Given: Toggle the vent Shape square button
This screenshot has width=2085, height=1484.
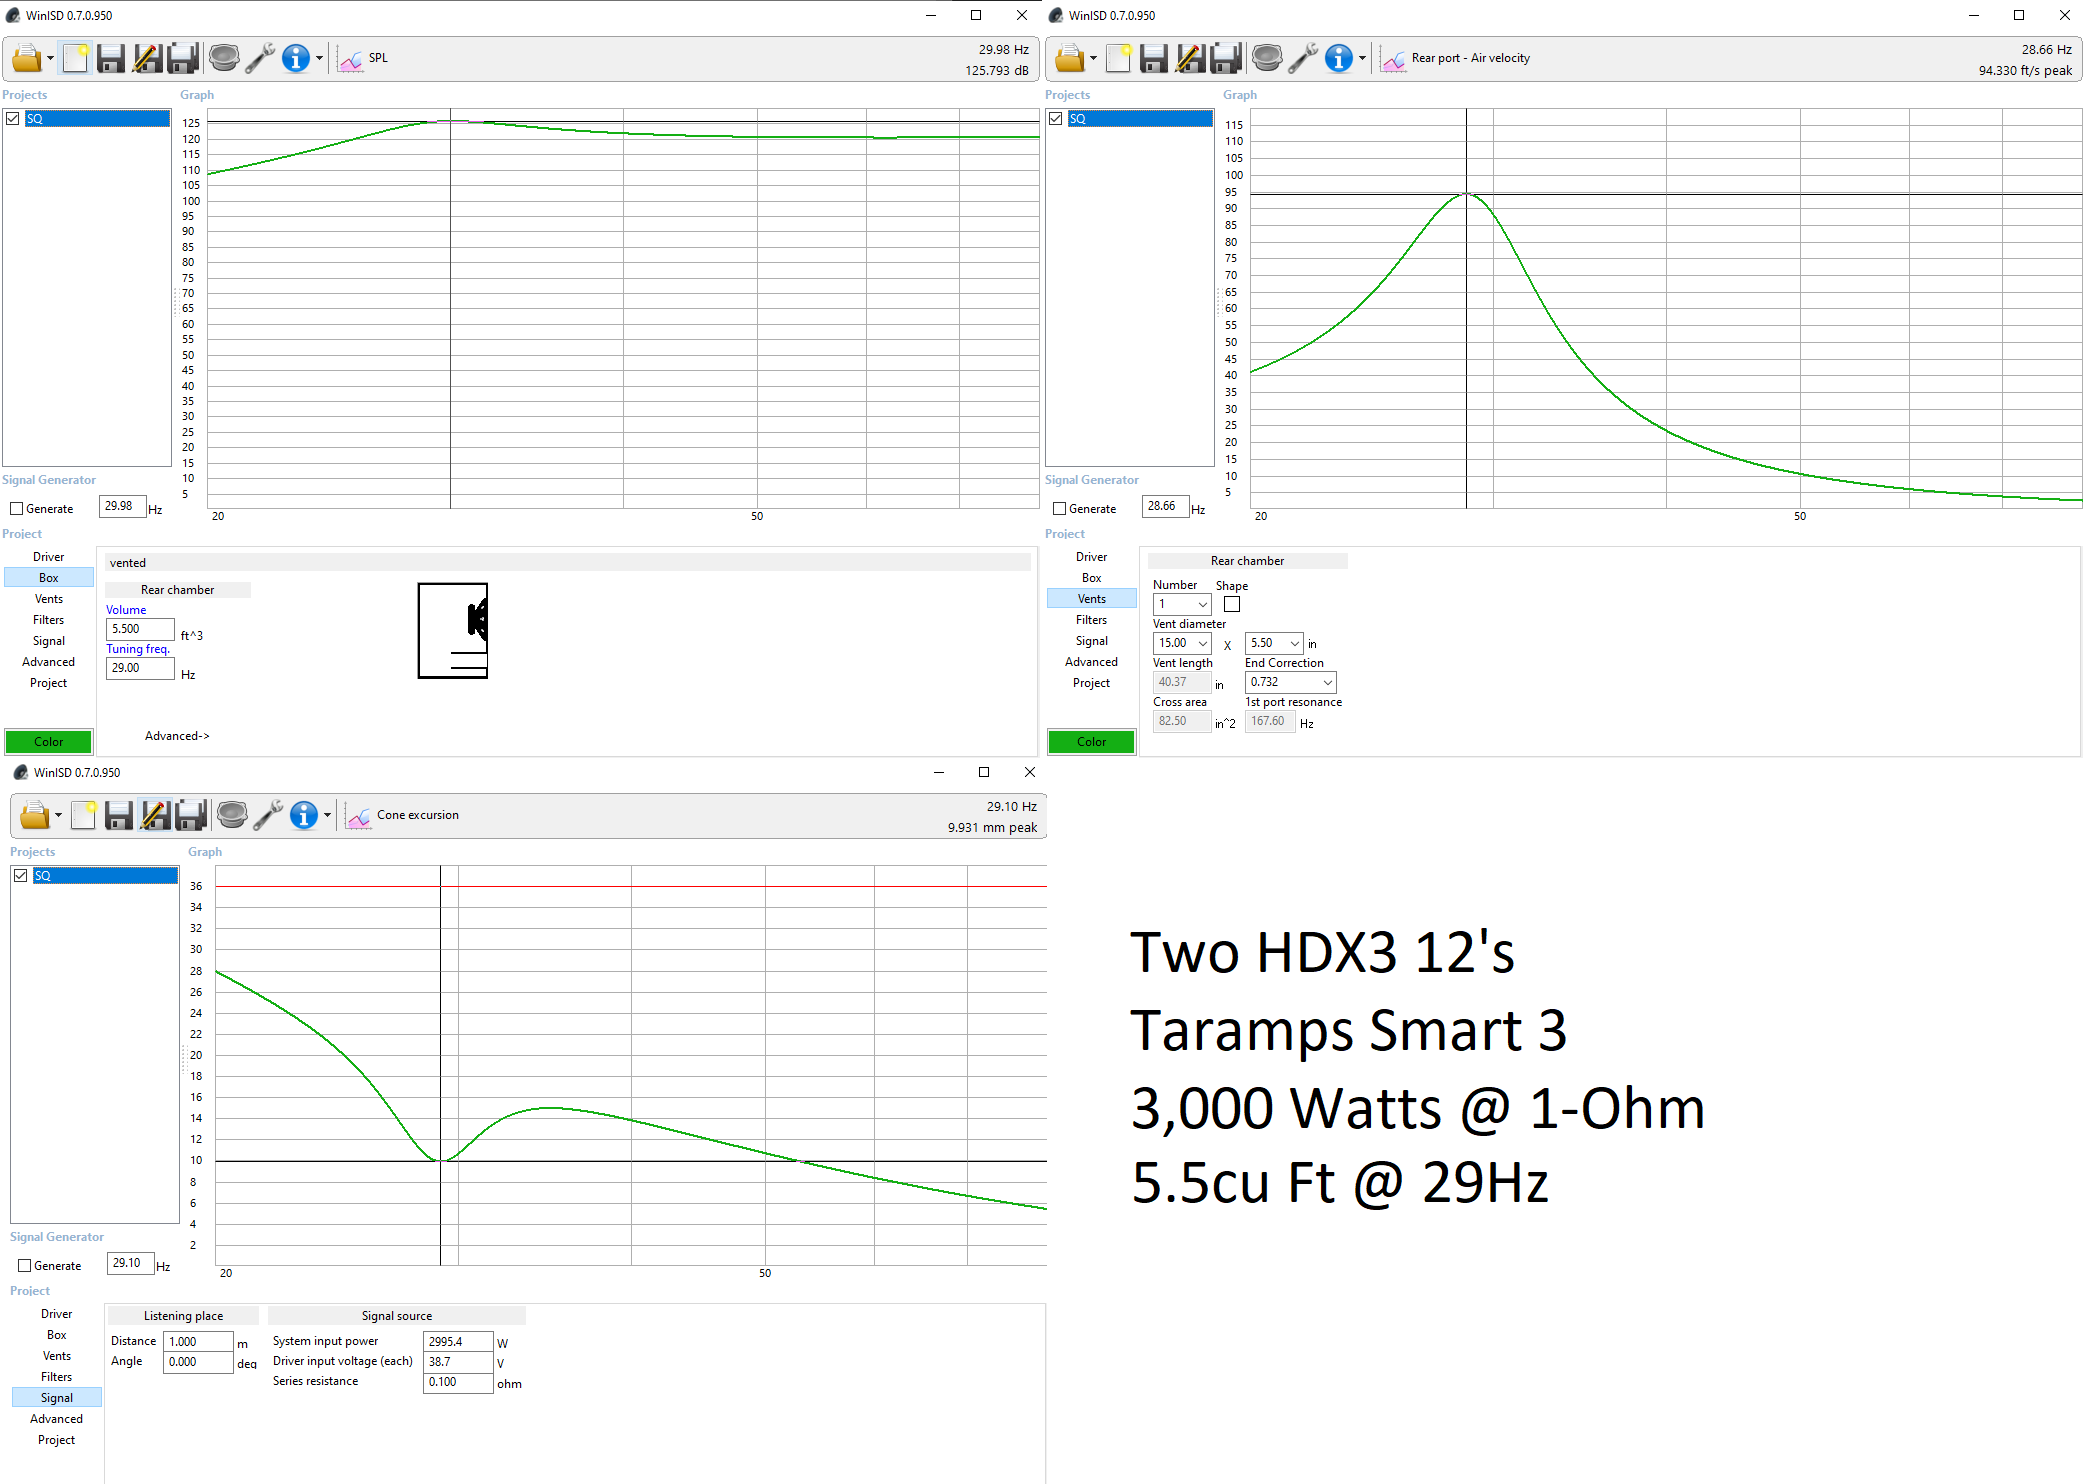Looking at the screenshot, I should pos(1232,604).
